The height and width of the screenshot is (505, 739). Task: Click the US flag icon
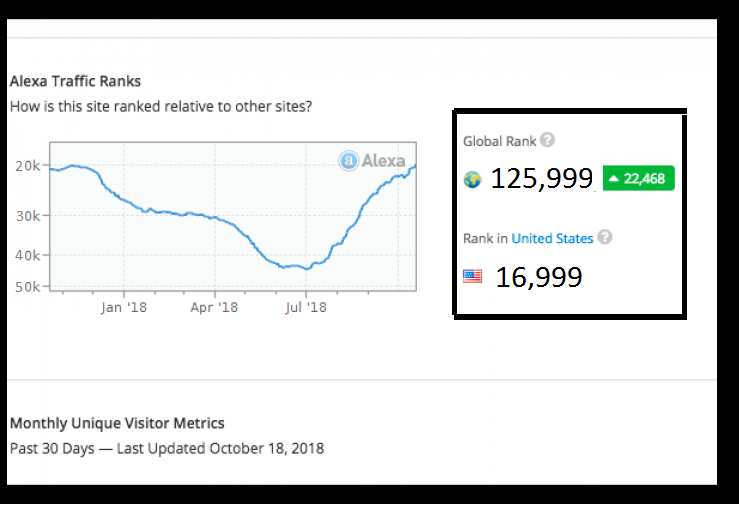point(473,276)
